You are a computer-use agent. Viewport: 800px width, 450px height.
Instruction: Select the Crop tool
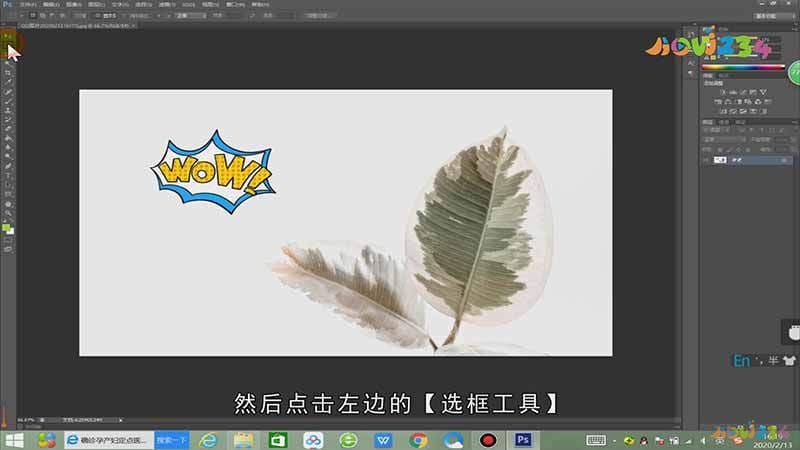click(x=8, y=73)
